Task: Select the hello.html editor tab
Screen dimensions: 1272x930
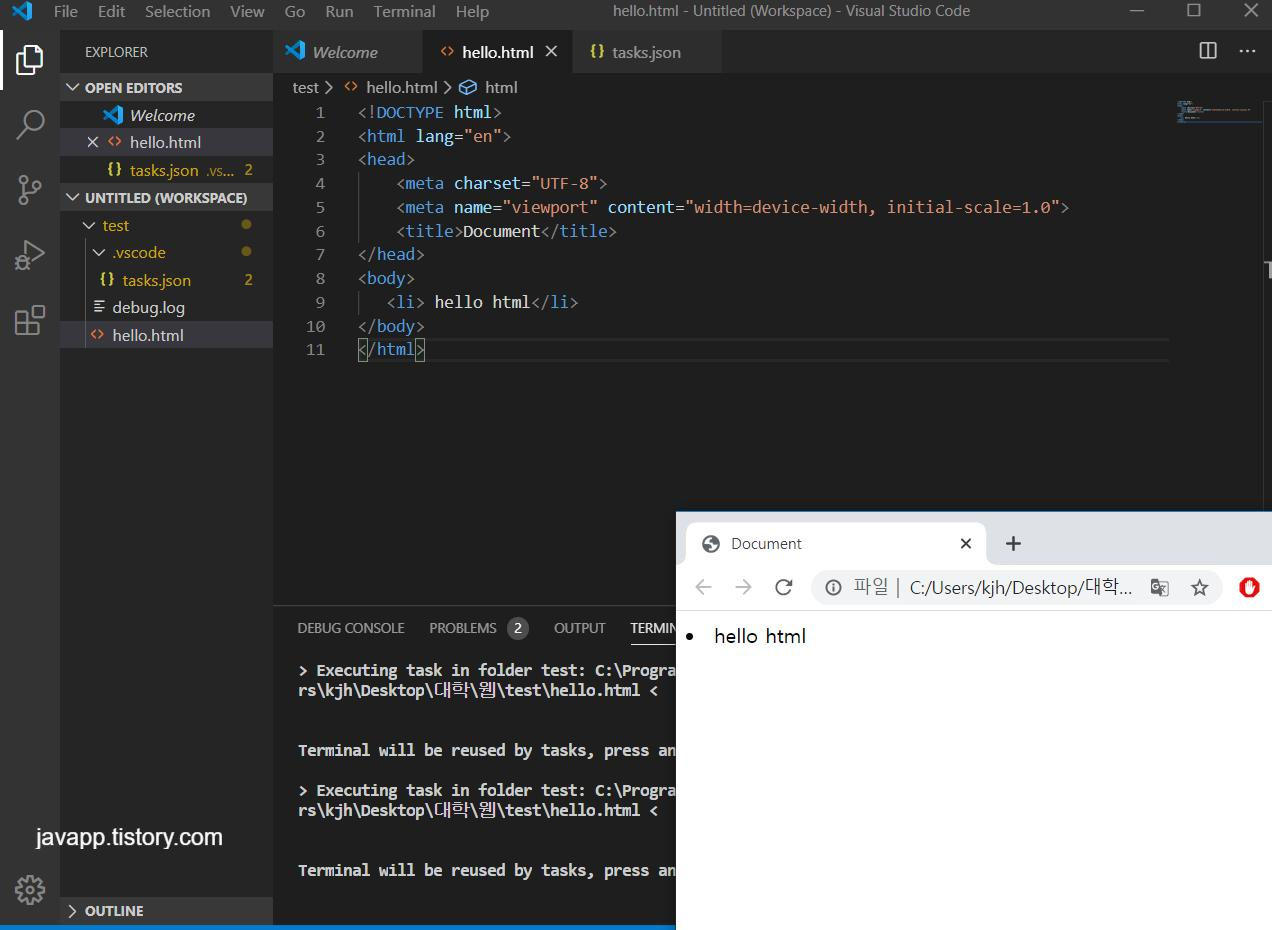Action: tap(497, 52)
